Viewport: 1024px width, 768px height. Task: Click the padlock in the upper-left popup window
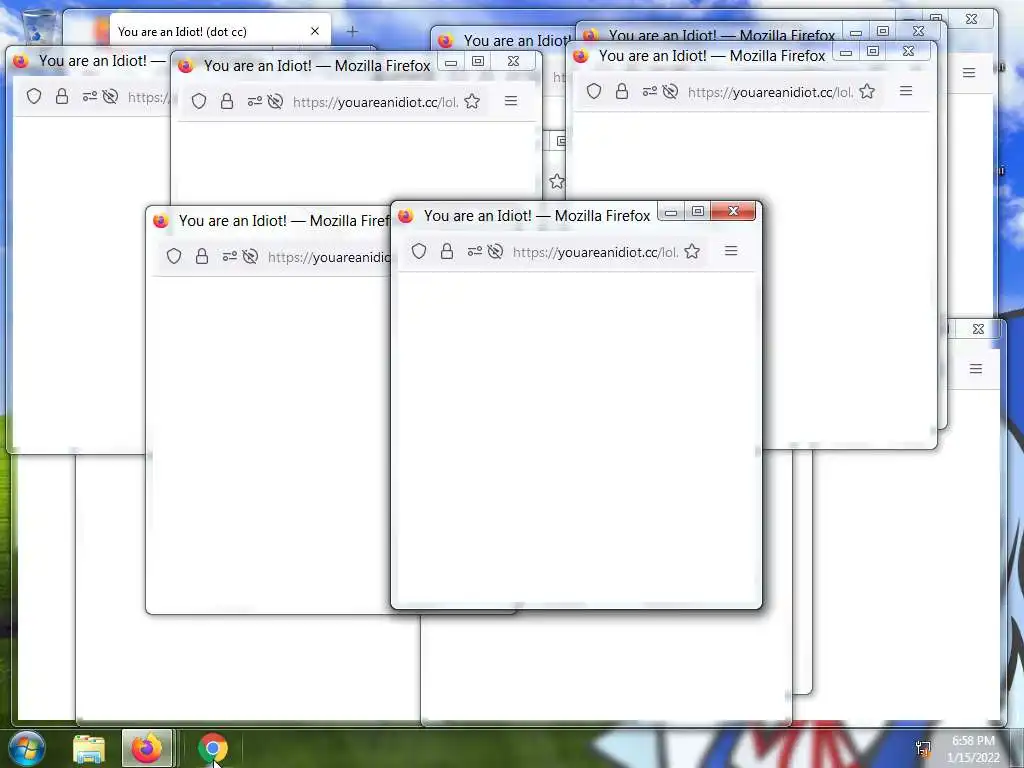coord(62,97)
